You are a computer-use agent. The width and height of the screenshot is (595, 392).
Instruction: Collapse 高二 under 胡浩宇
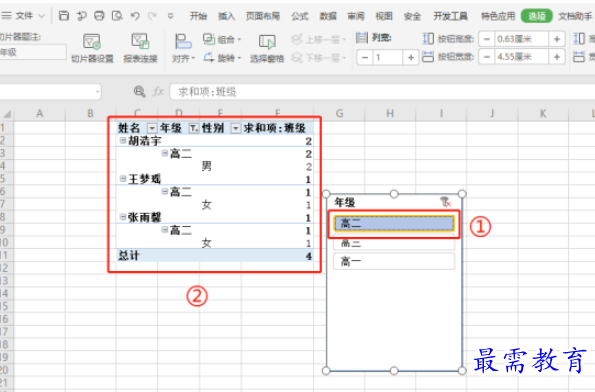pos(165,153)
